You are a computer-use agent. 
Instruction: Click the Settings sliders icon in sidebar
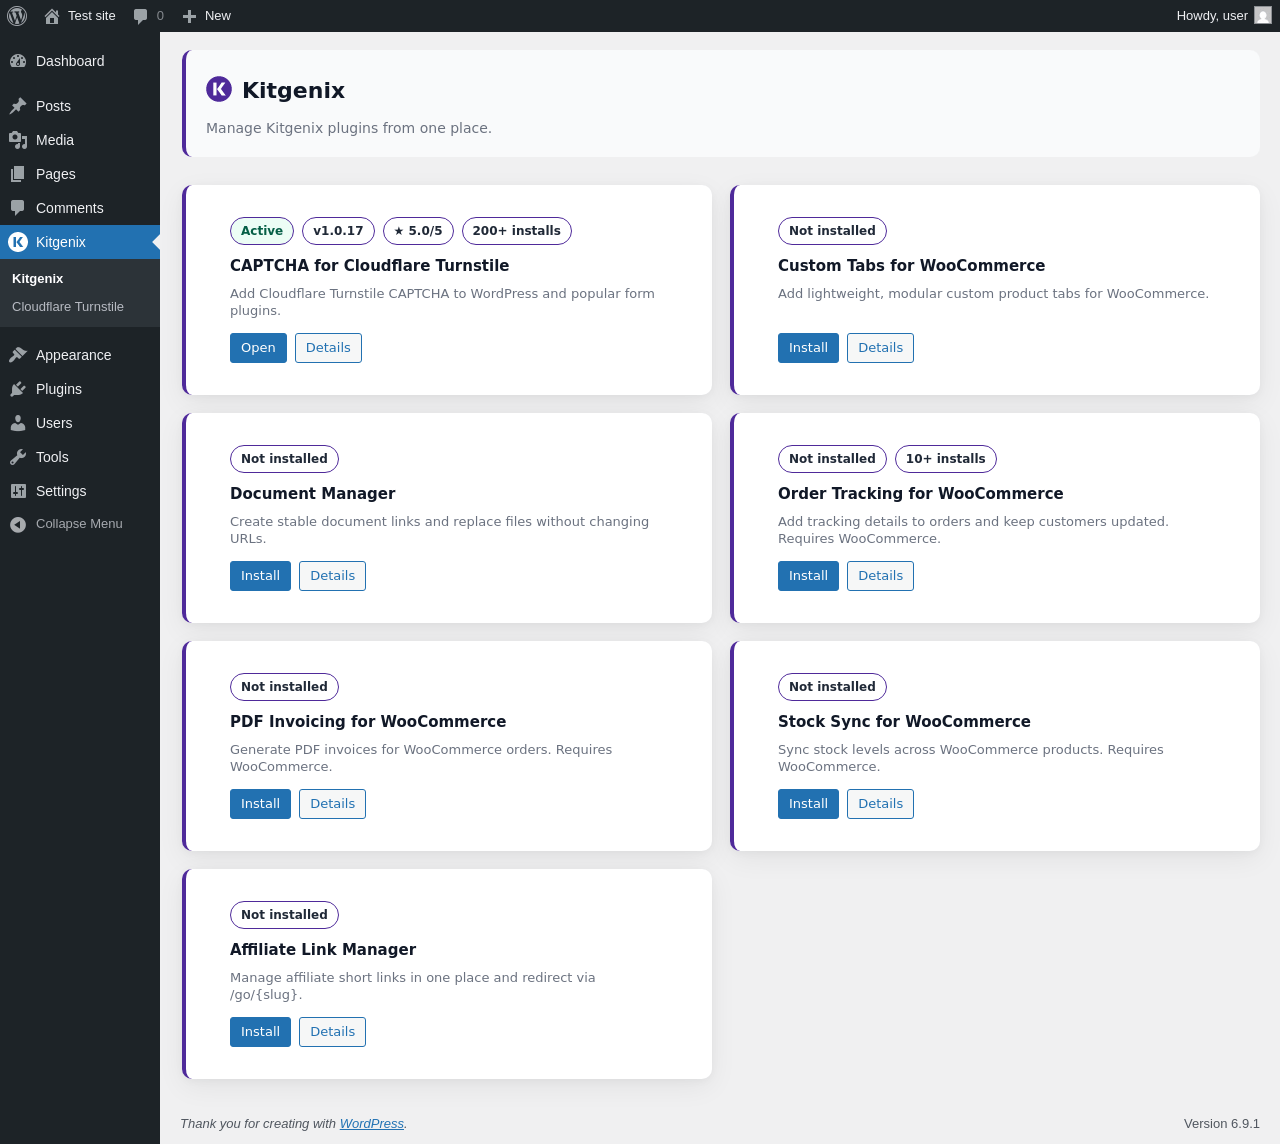pos(18,491)
